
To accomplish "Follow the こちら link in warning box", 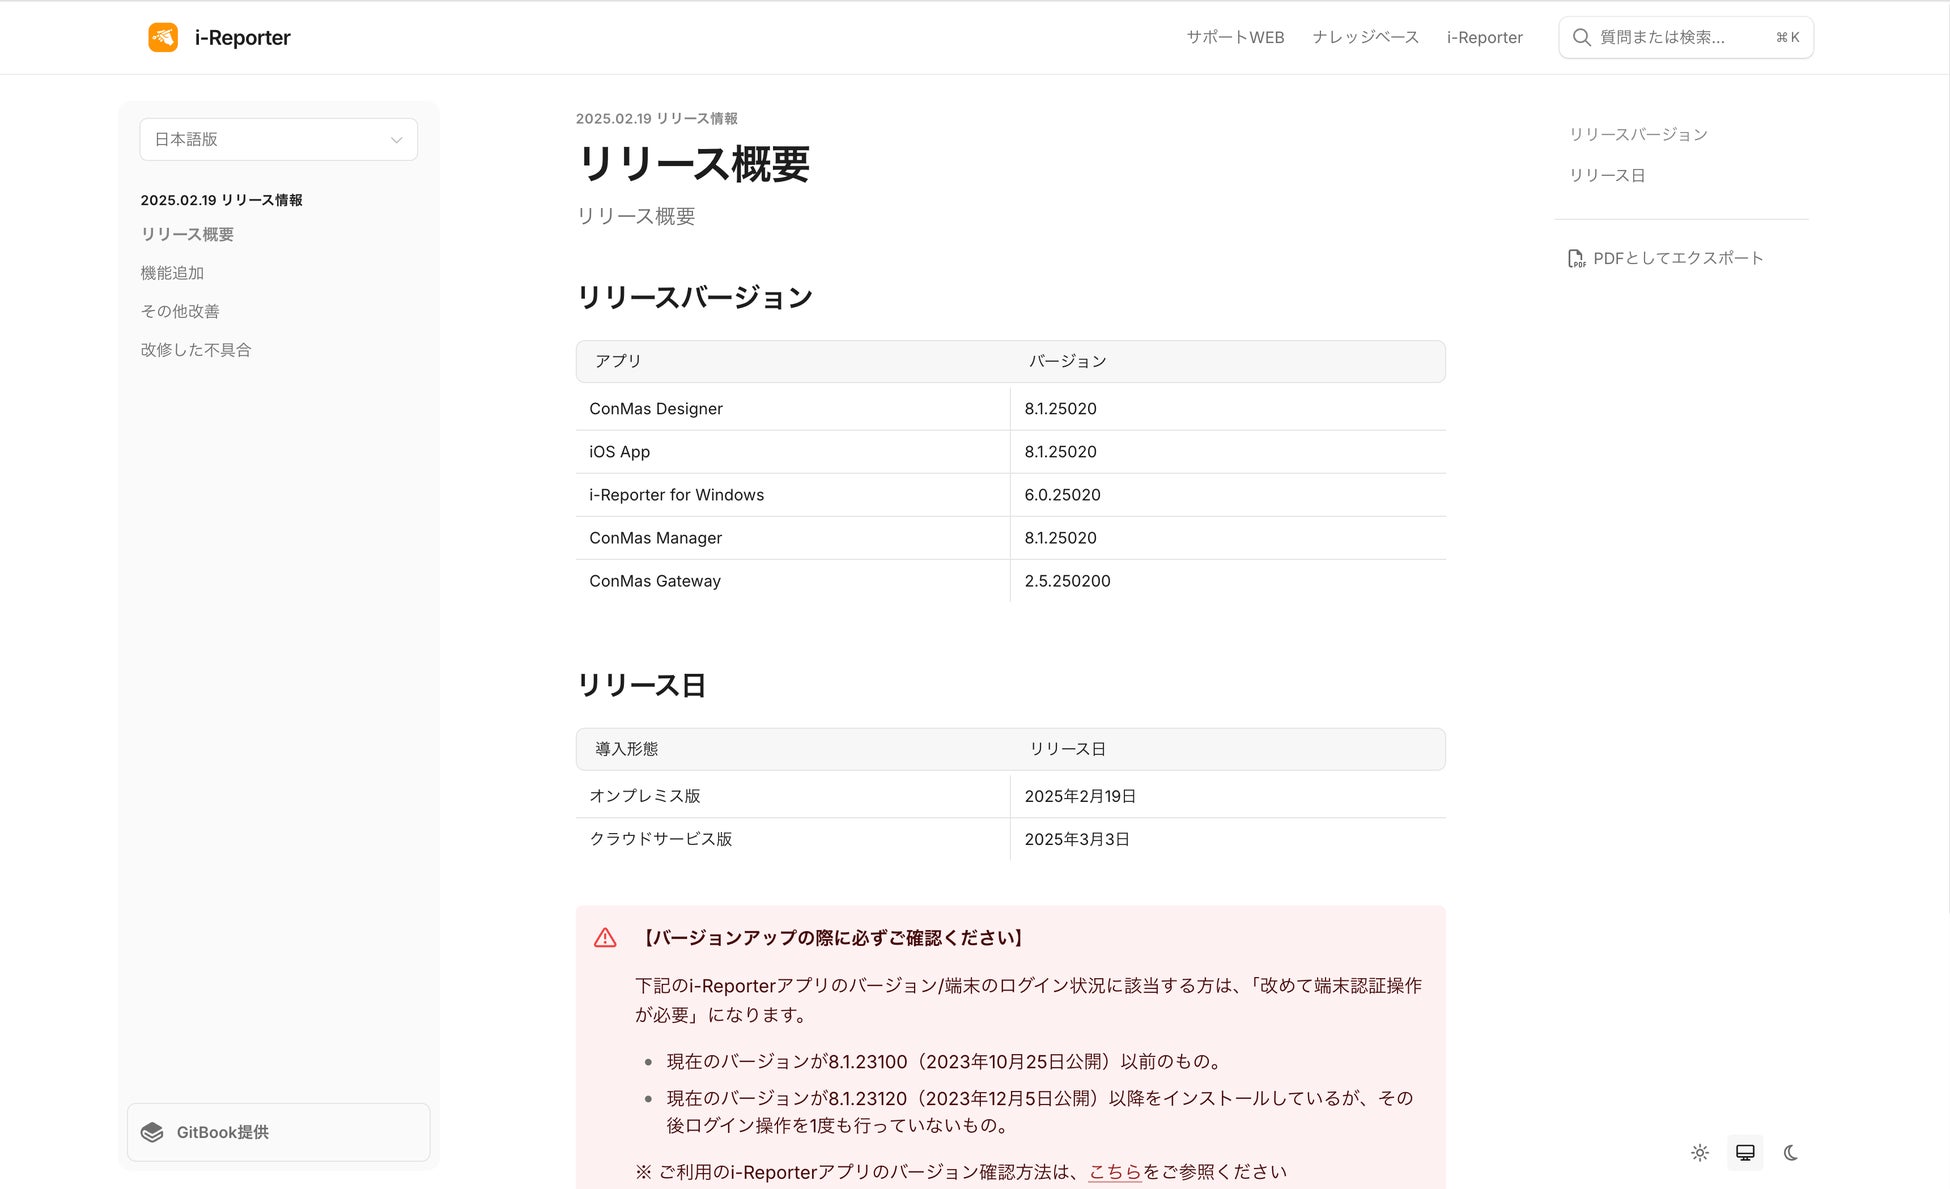I will [x=1114, y=1172].
